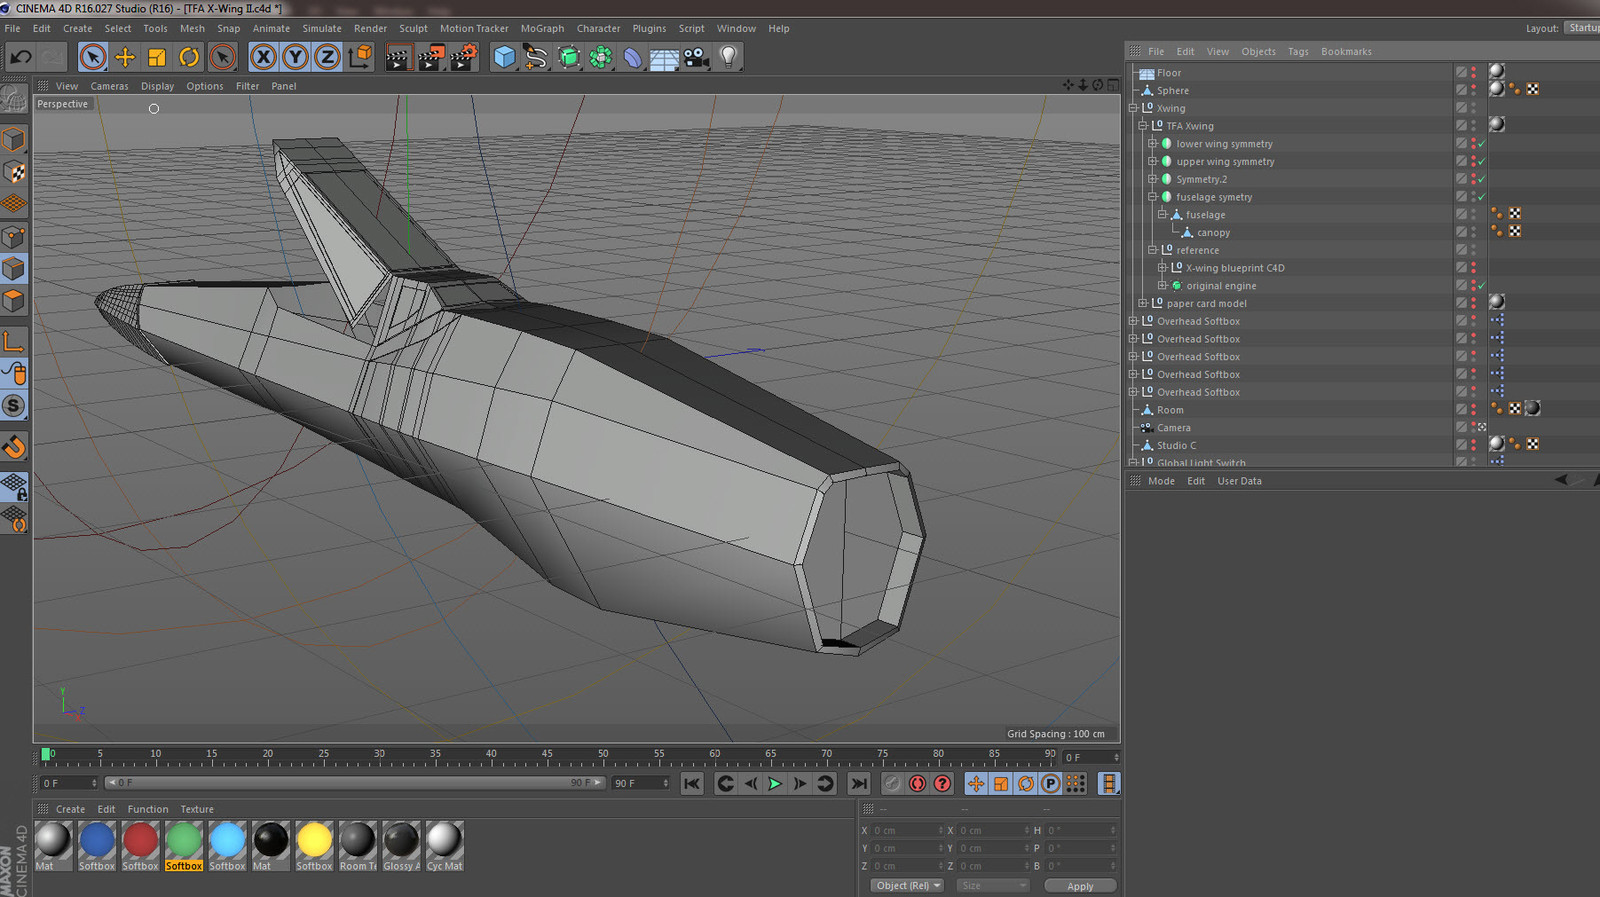Render the active view
Image resolution: width=1600 pixels, height=897 pixels.
[398, 57]
